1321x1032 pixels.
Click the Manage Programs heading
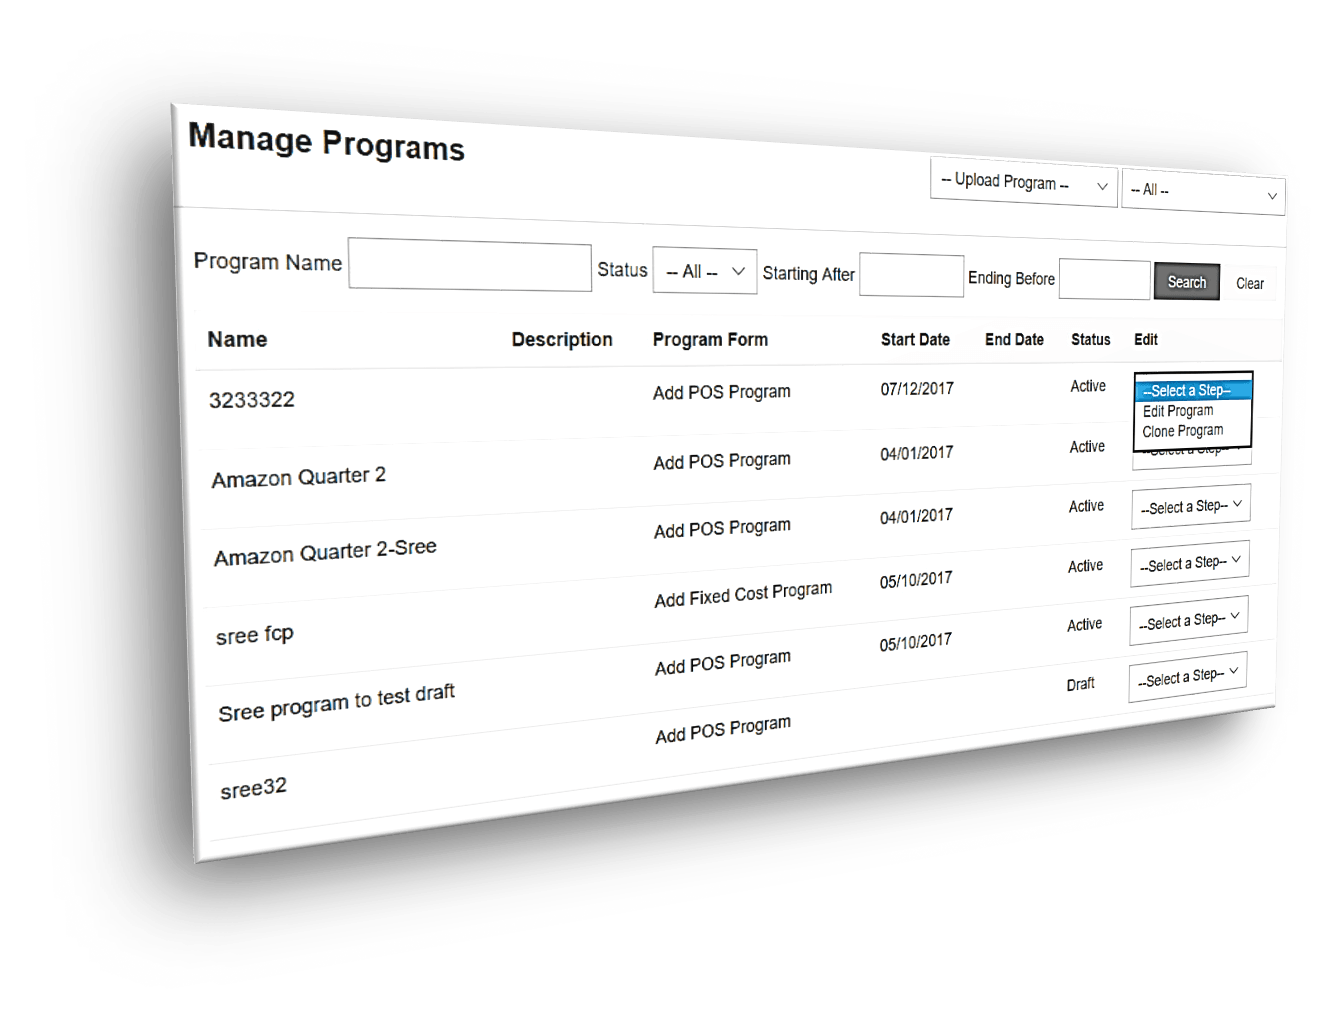tap(327, 142)
